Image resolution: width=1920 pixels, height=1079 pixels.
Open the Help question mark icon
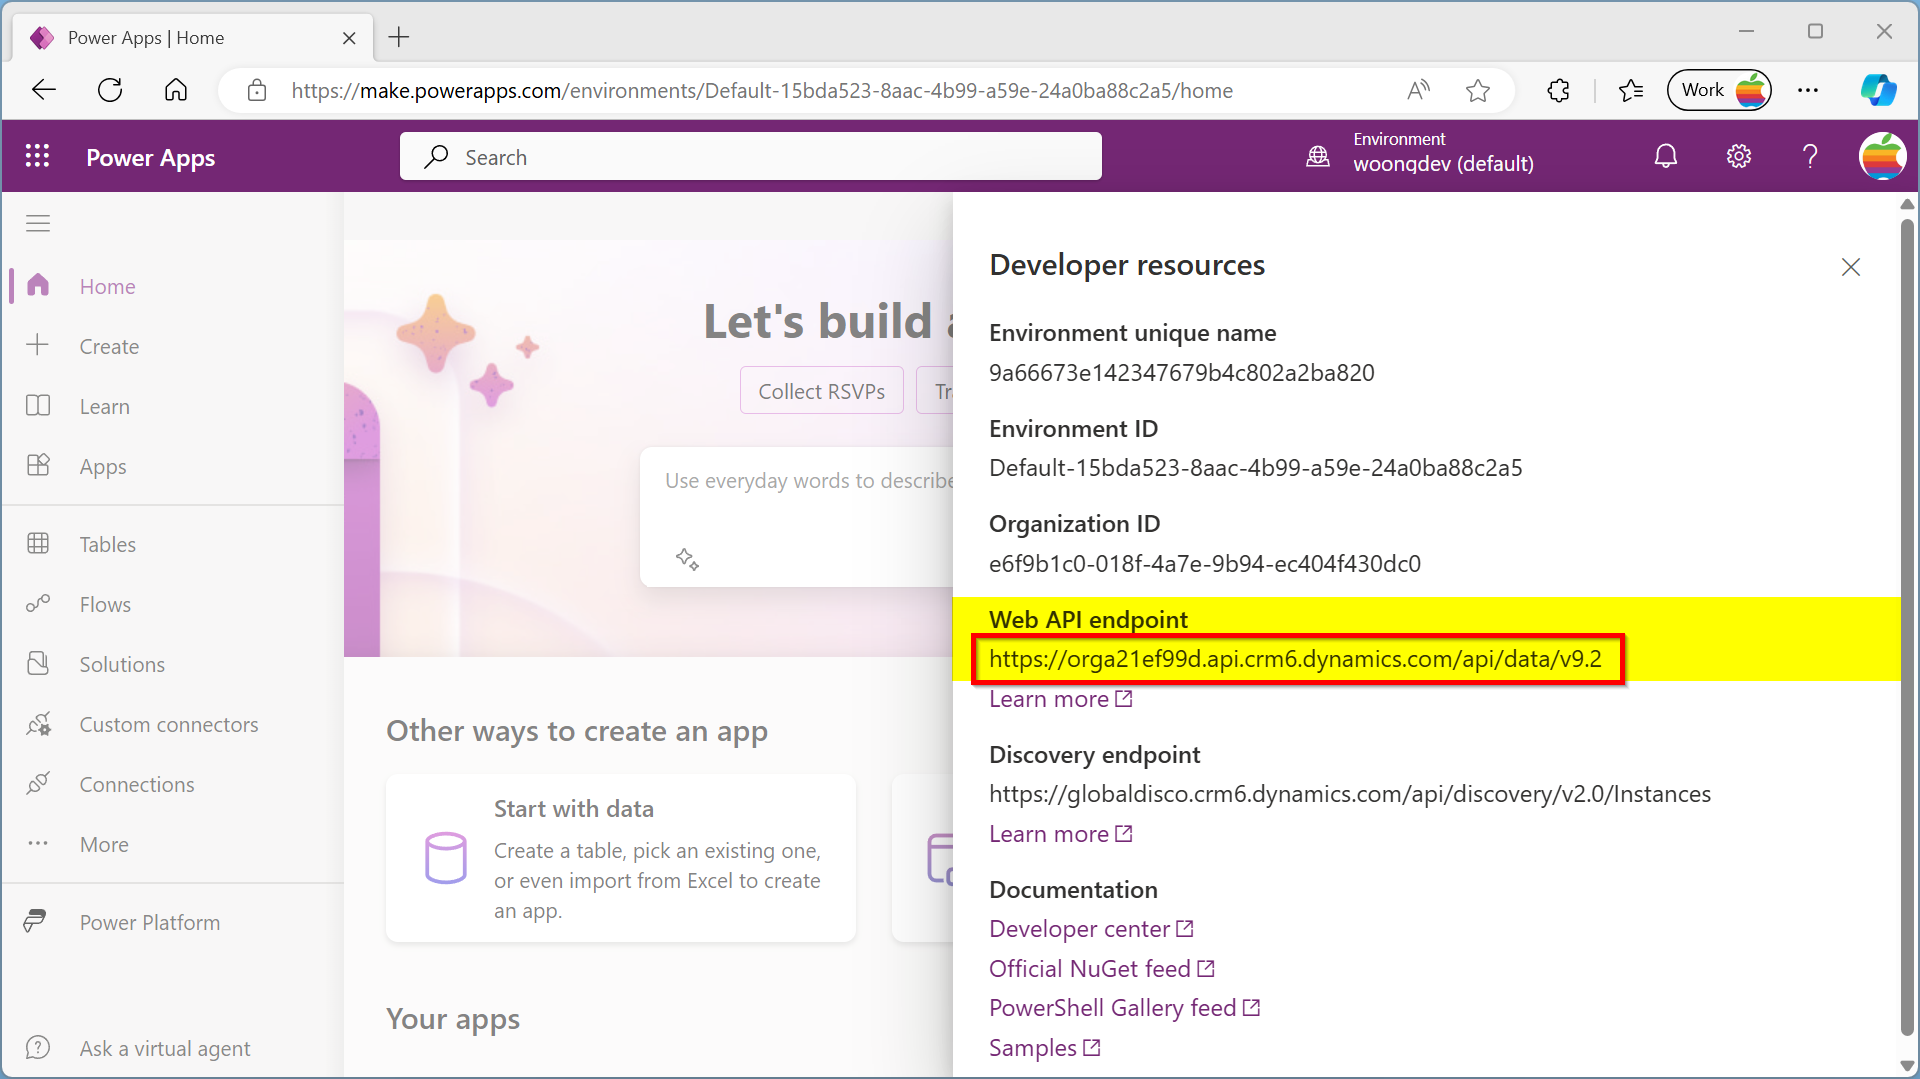[1810, 156]
